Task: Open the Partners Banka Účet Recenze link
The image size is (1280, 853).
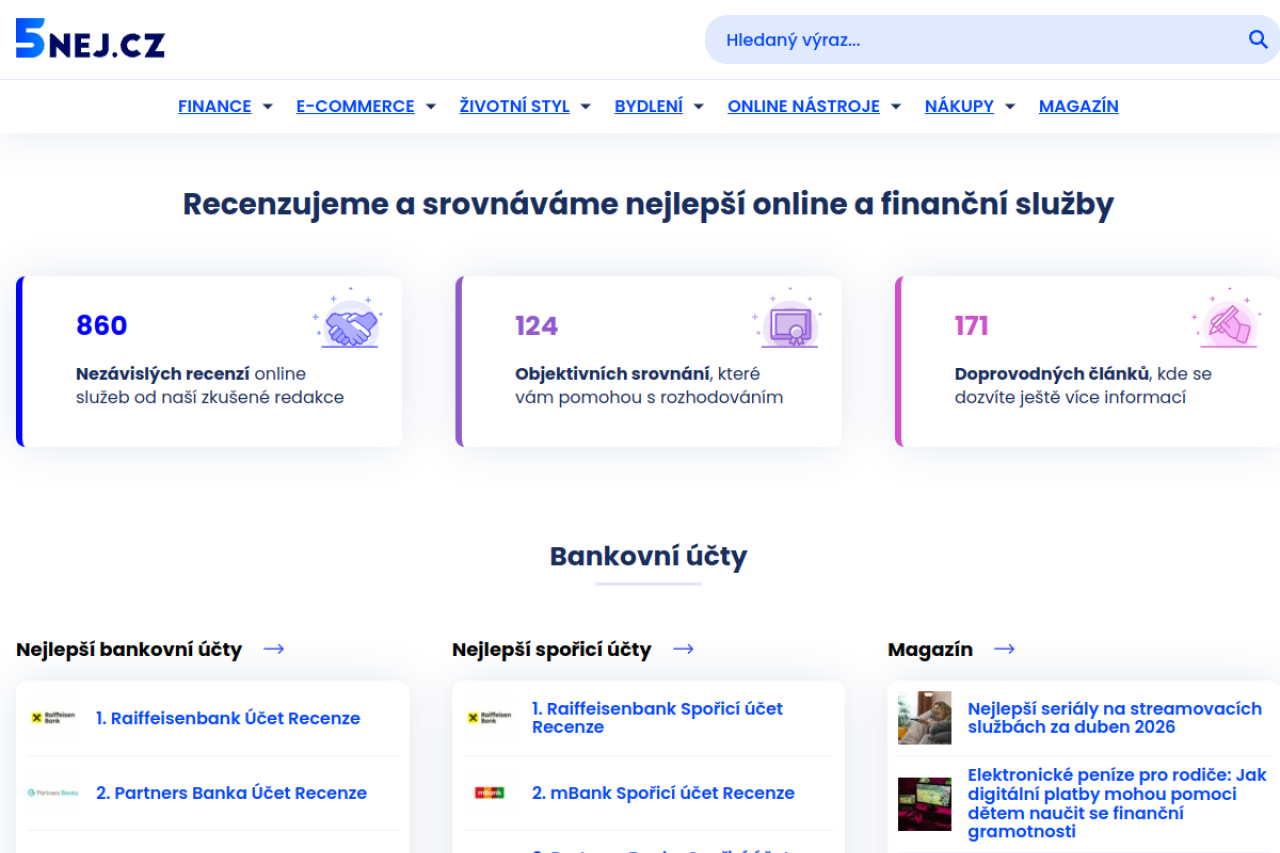Action: (231, 793)
